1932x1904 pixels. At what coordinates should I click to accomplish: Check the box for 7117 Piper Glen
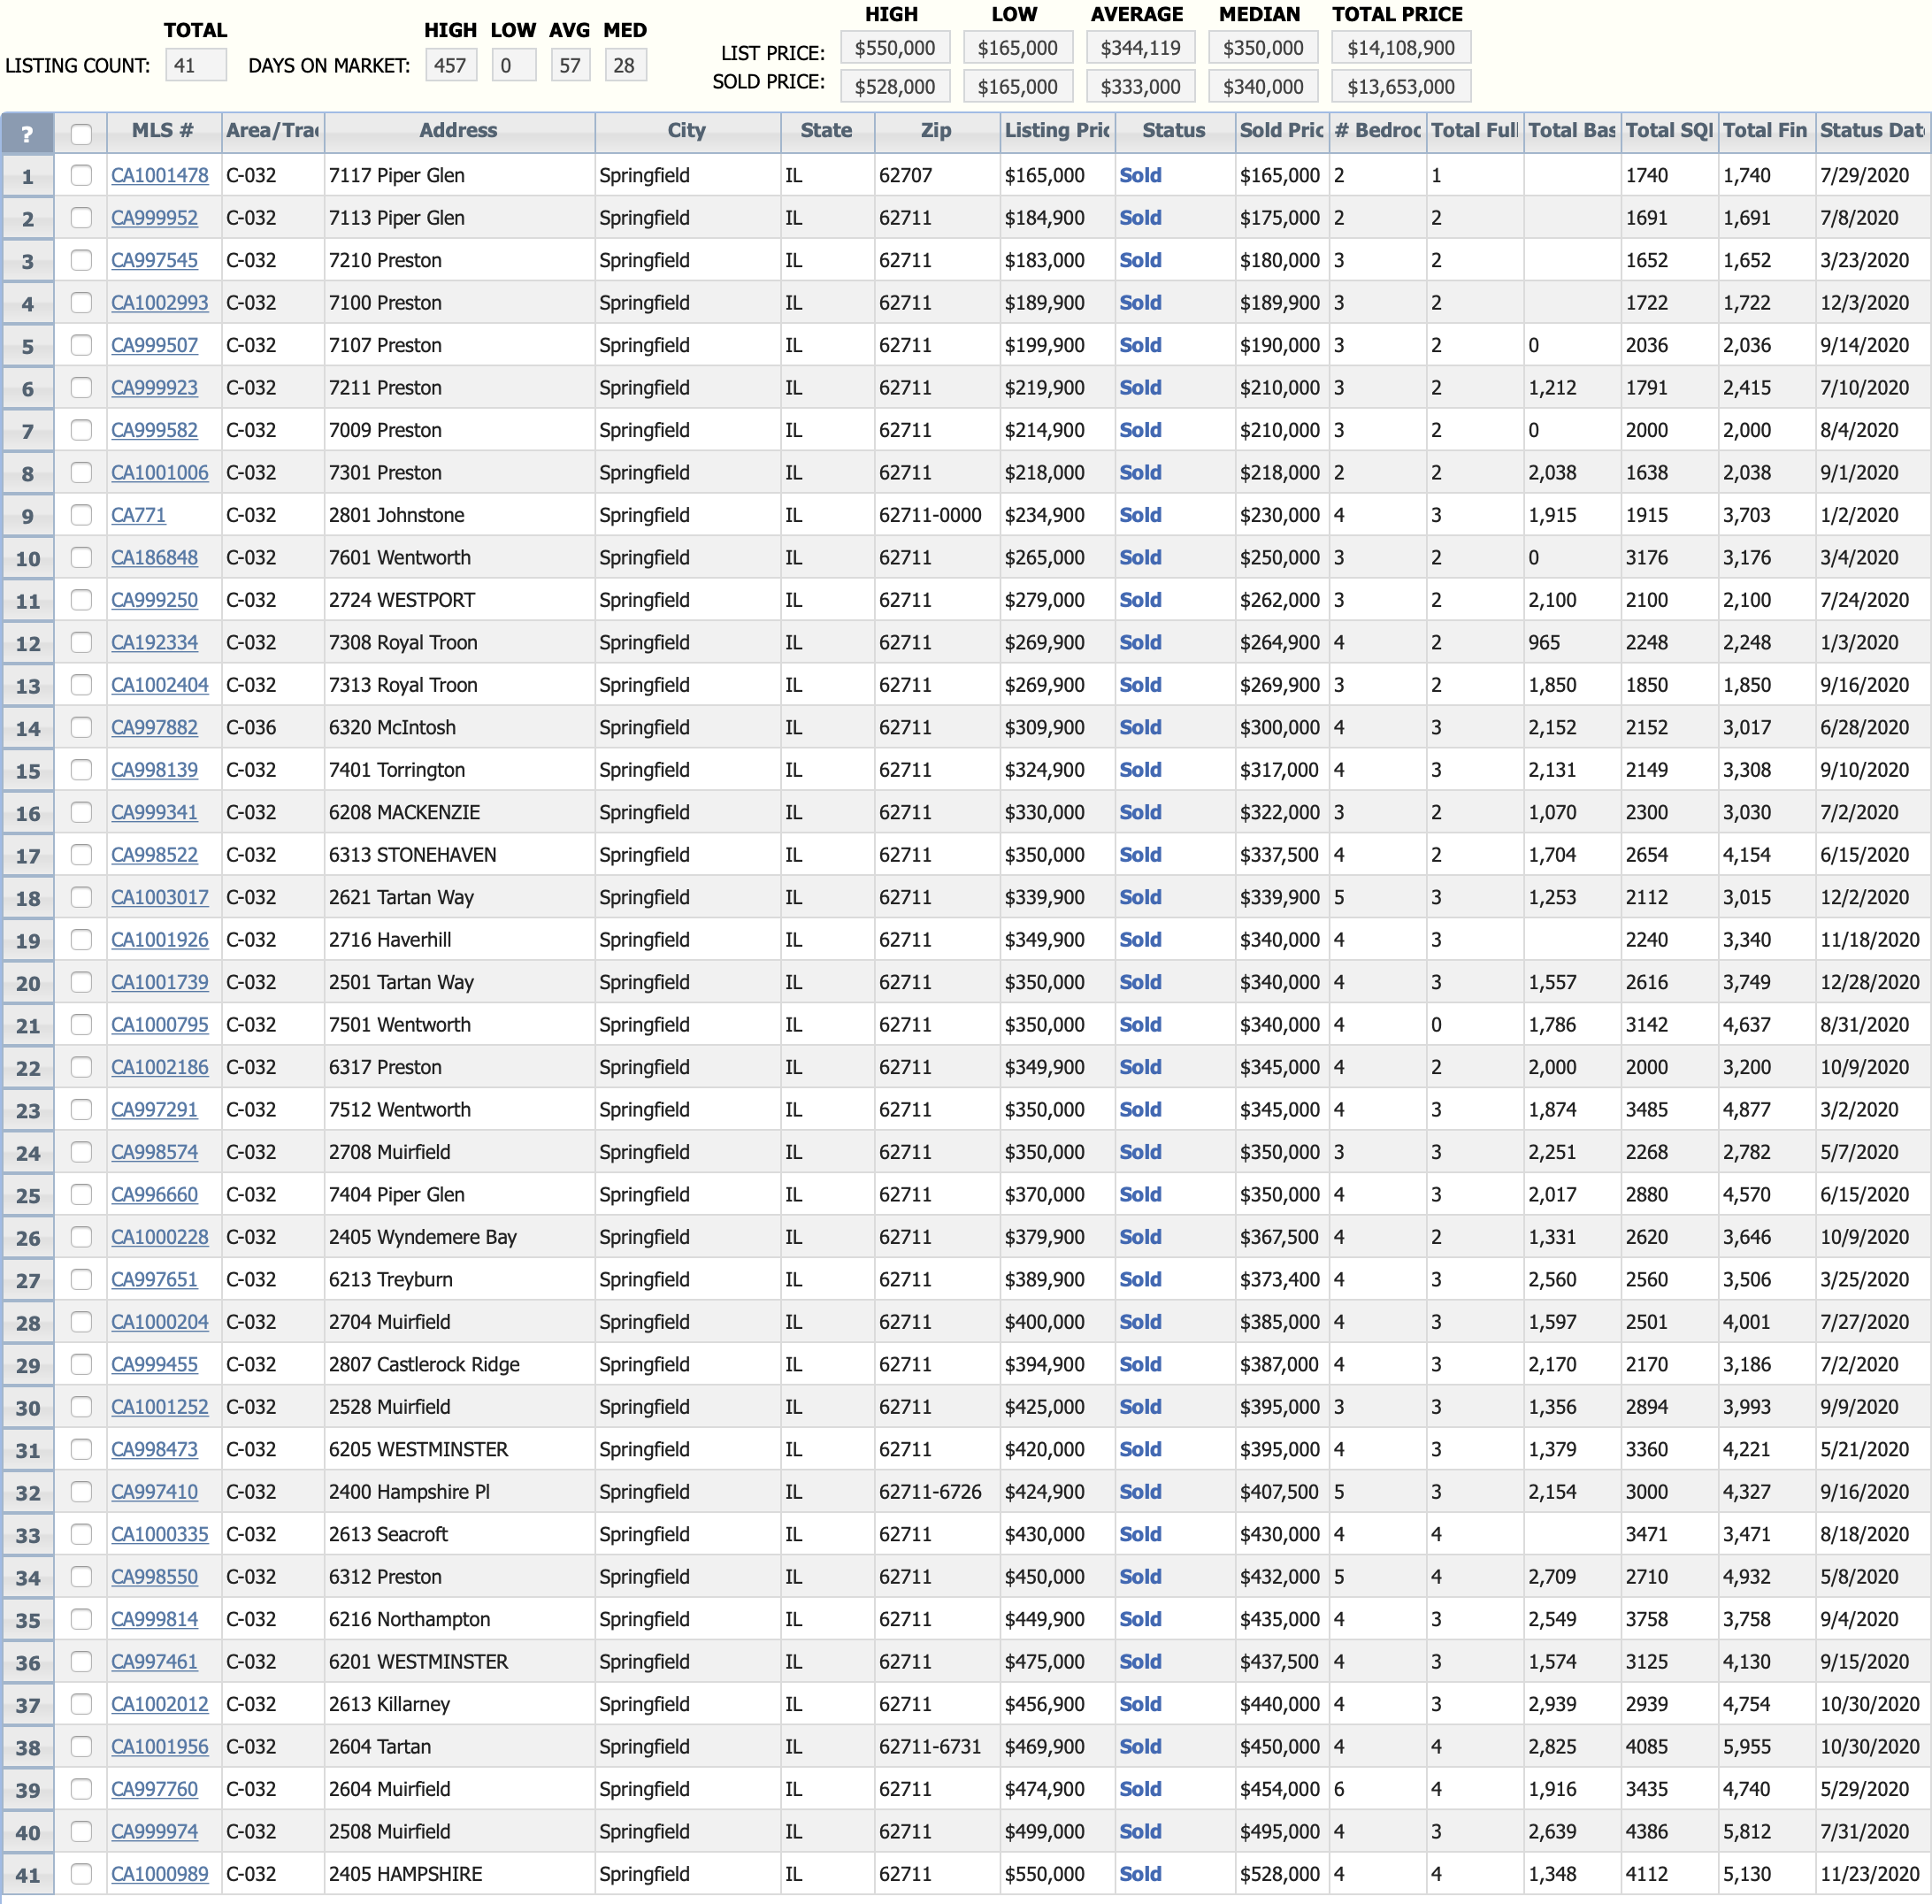pos(81,175)
